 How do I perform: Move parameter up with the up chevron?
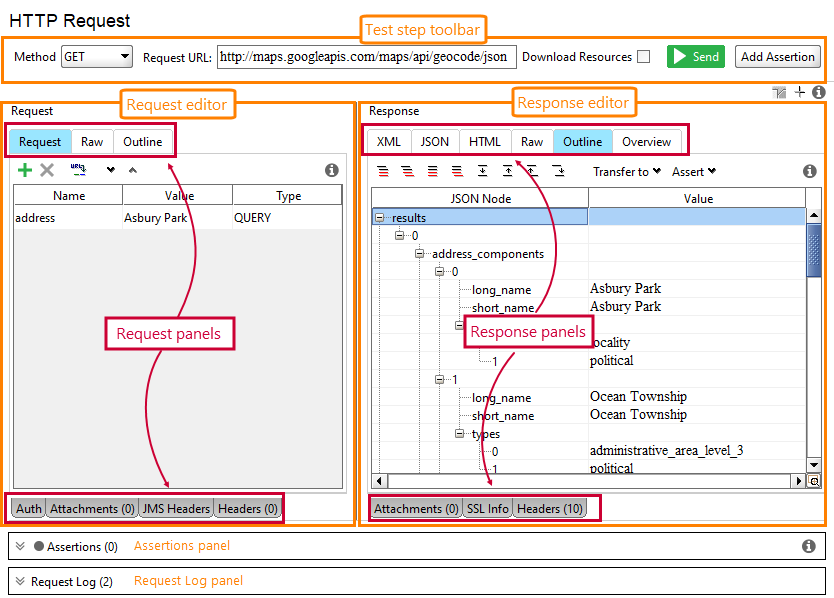(133, 170)
